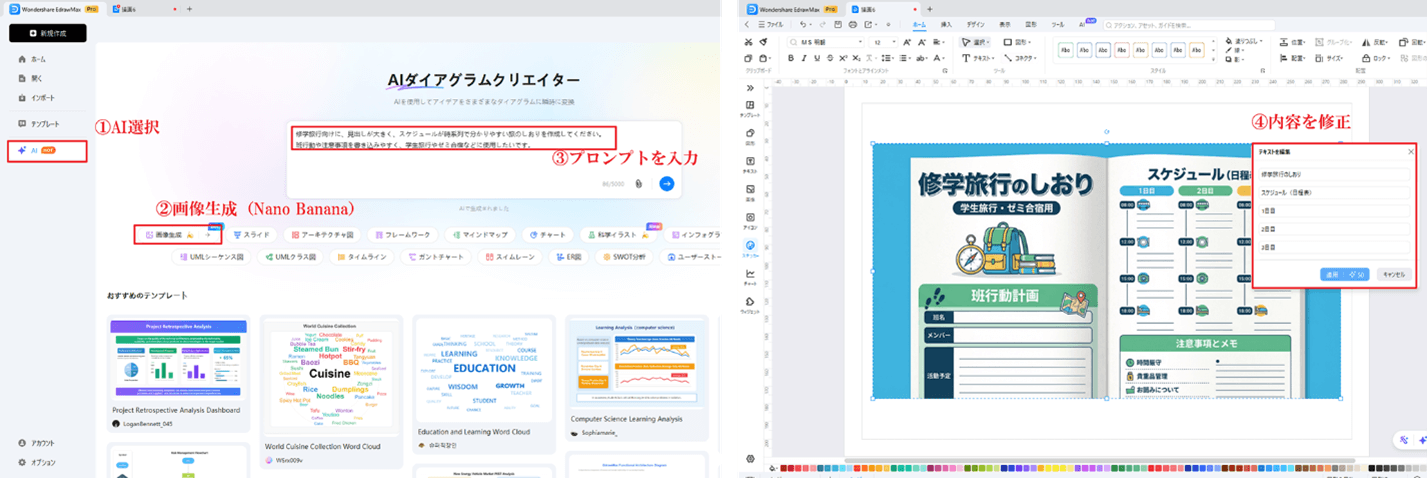Toggle underline formatting
Image resolution: width=1427 pixels, height=478 pixels.
(x=817, y=59)
